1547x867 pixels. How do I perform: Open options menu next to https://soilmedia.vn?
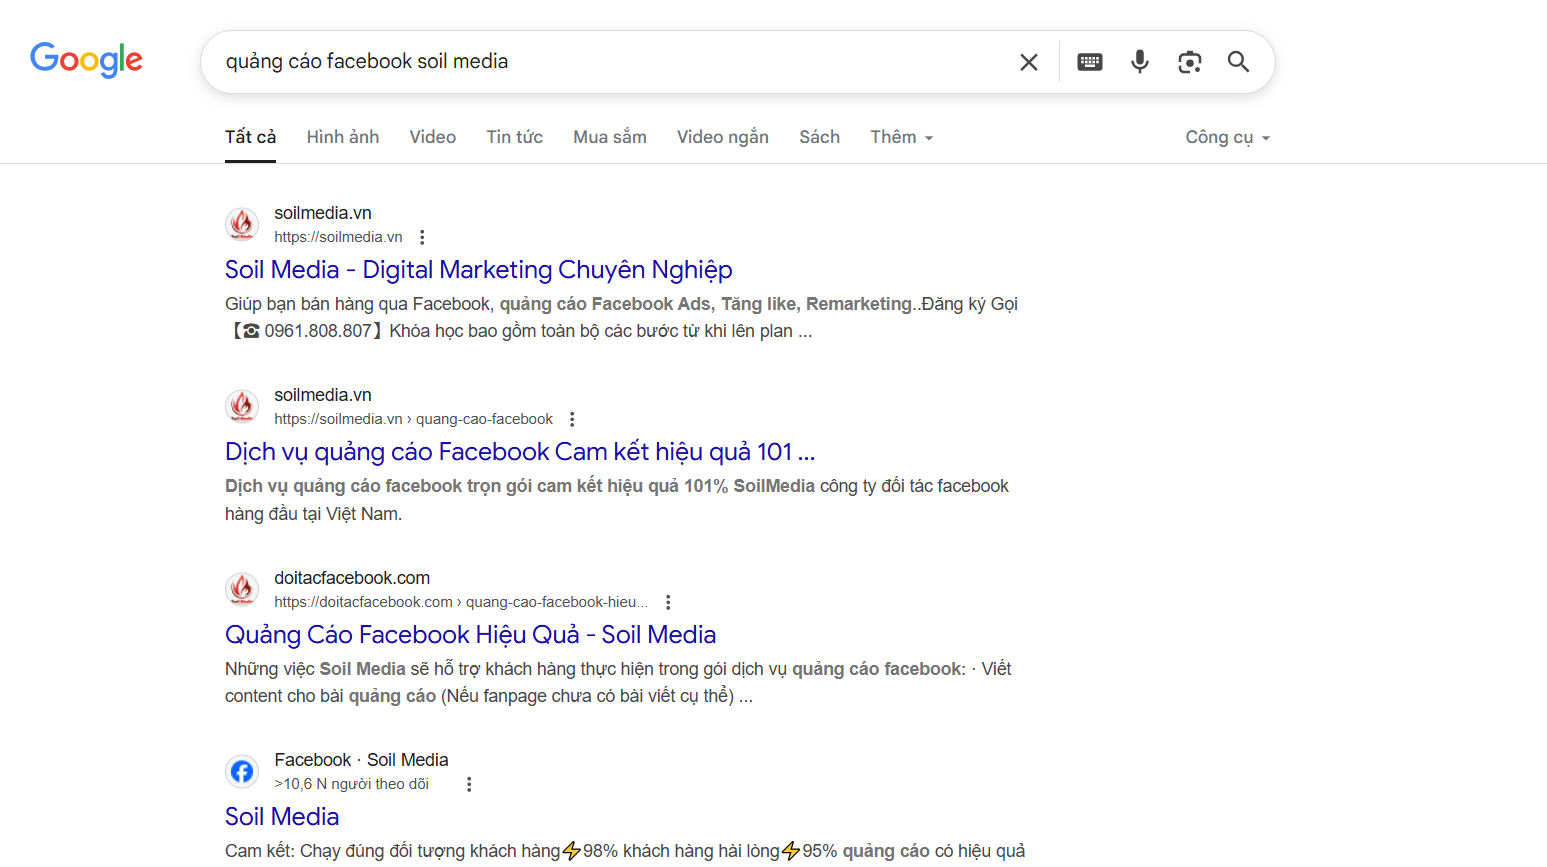point(422,237)
